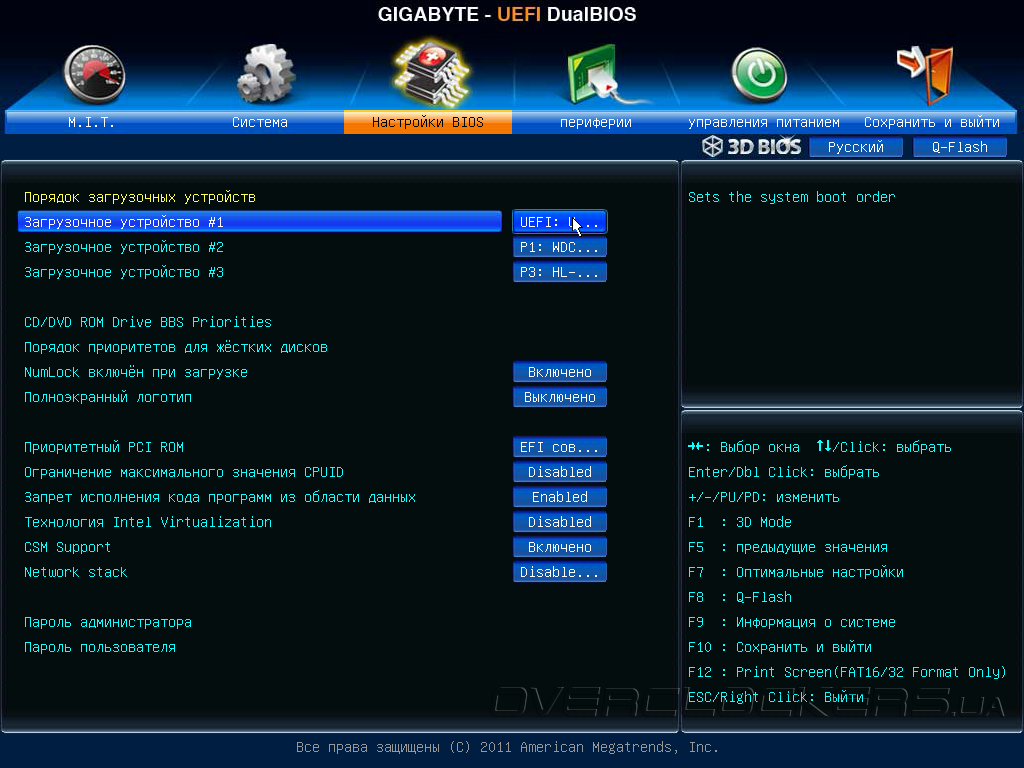Toggle CPUID limit Disabled value
1024x768 pixels.
(560, 472)
